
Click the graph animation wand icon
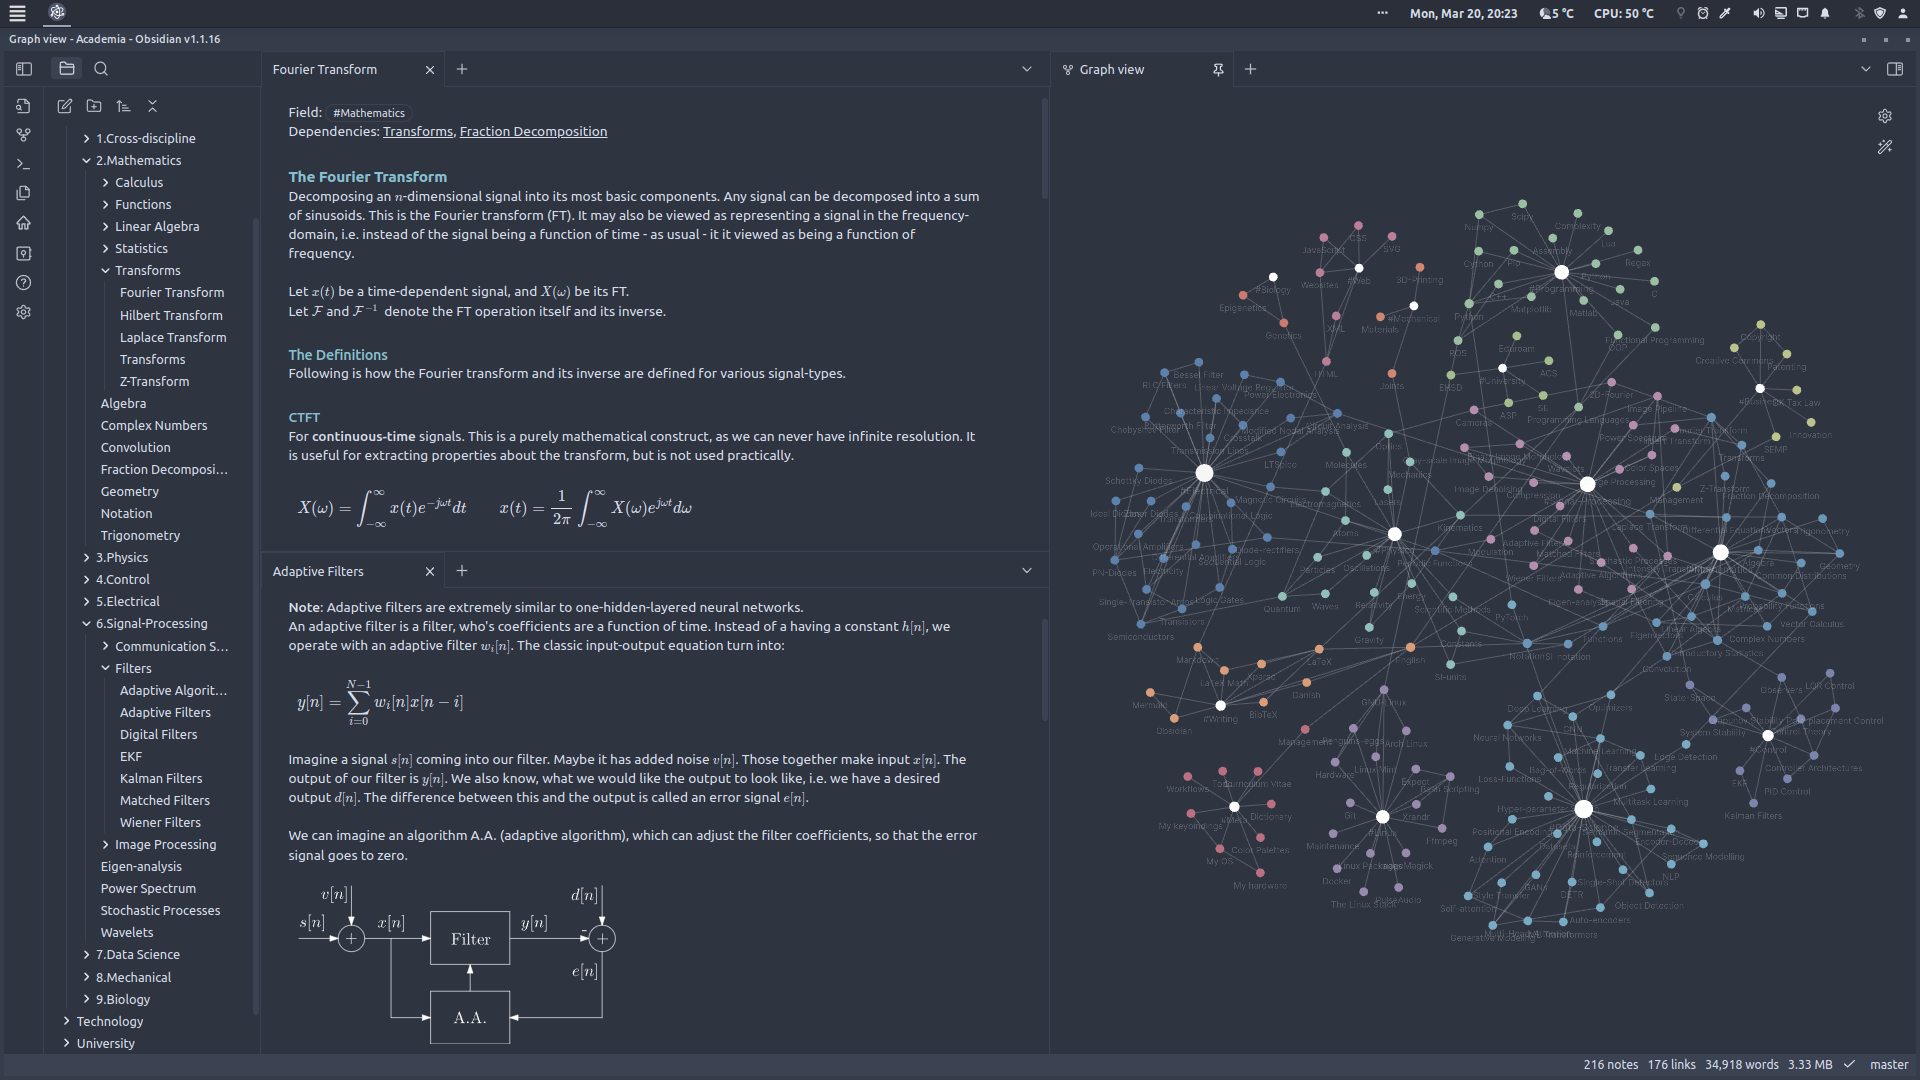point(1885,147)
